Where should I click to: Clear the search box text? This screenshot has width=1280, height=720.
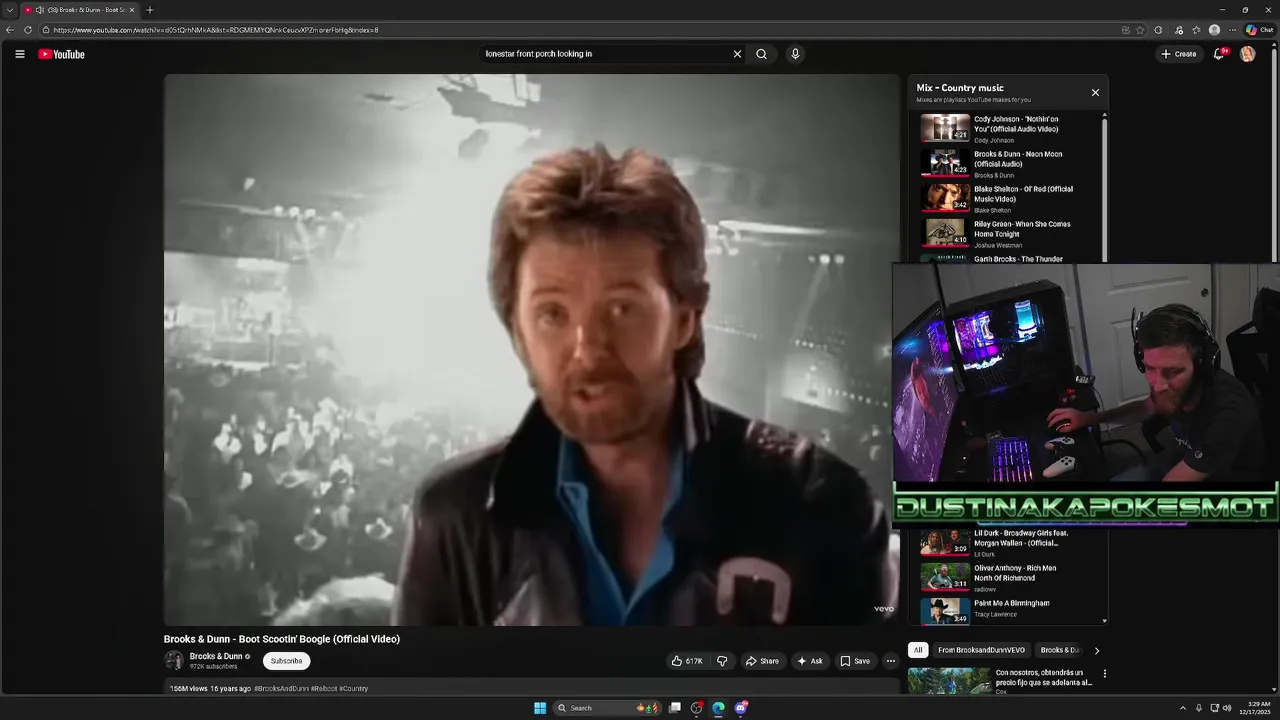click(x=737, y=54)
